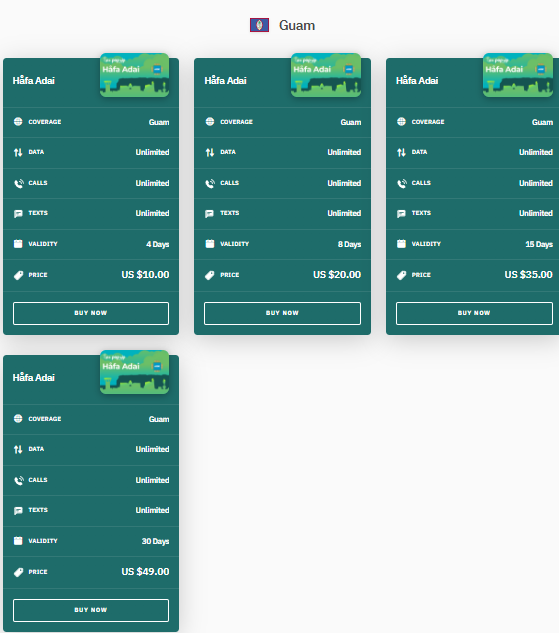Image resolution: width=559 pixels, height=633 pixels.
Task: Buy the US $49.00 Håfa Adai plan
Action: [91, 610]
